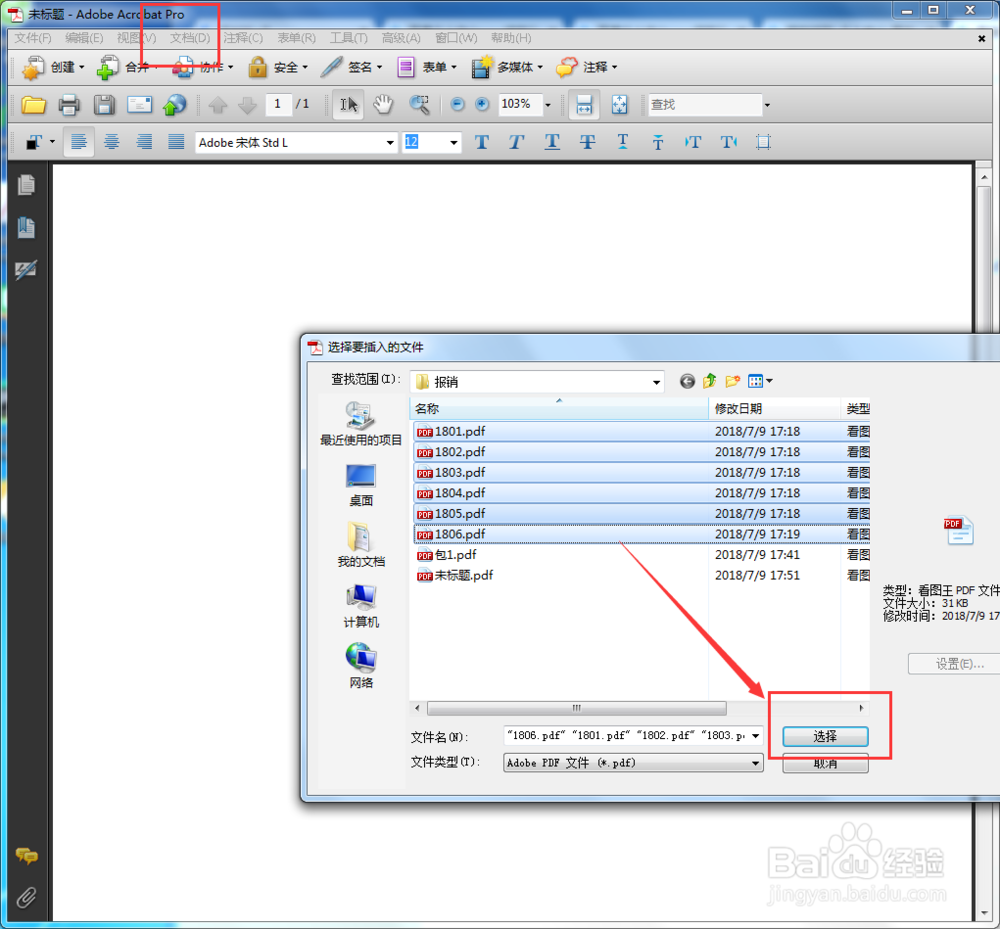Image resolution: width=1000 pixels, height=929 pixels.
Task: Open the font name dropdown
Action: point(390,142)
